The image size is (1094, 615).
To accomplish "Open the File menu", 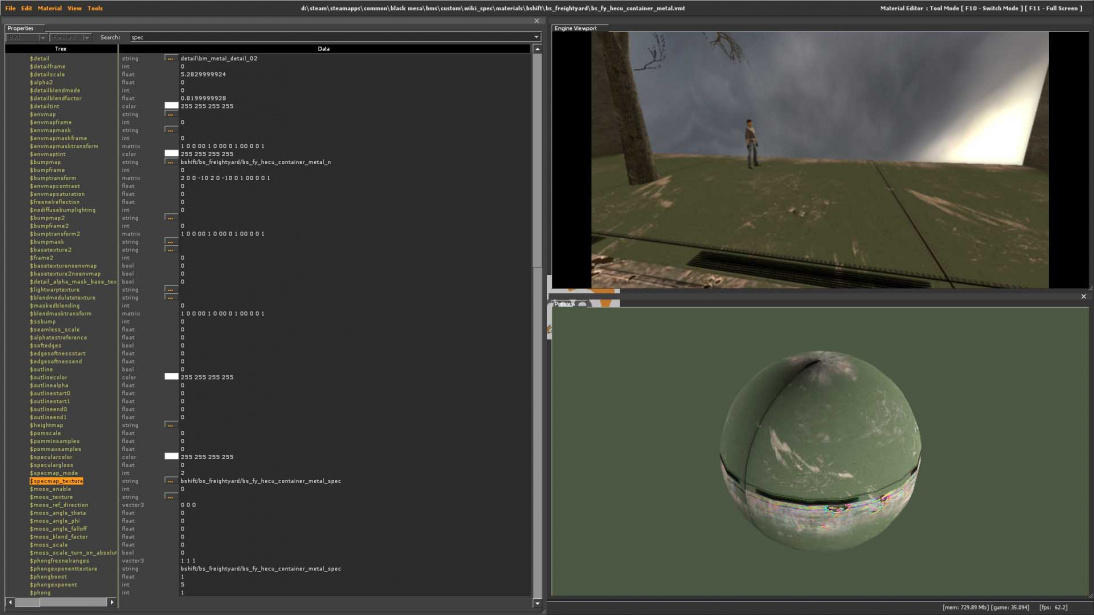I will click(x=10, y=8).
